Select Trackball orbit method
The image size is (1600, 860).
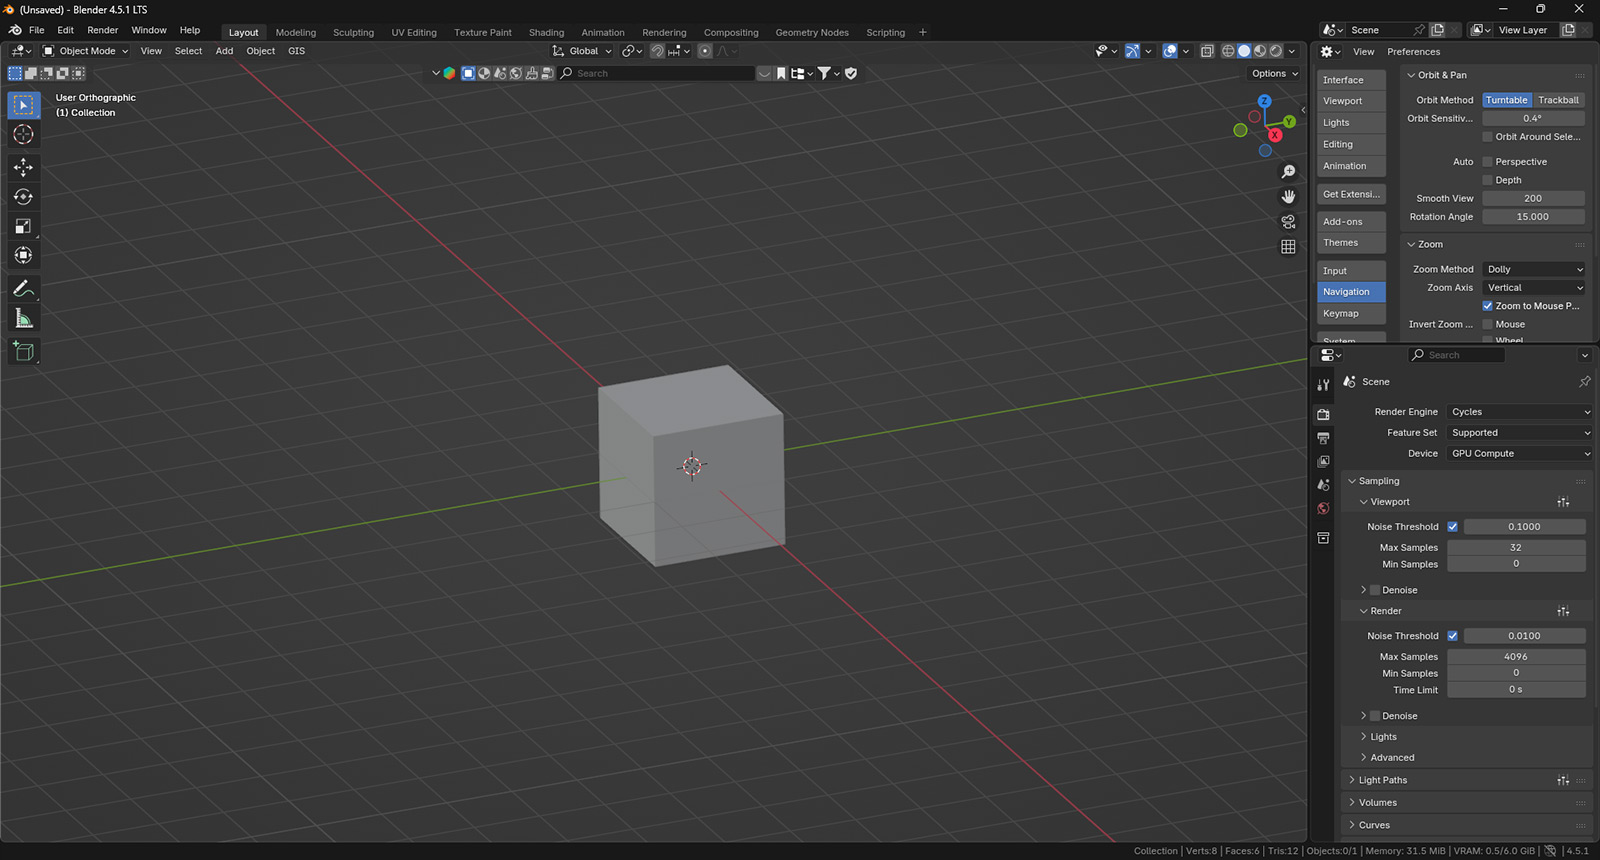click(x=1558, y=100)
